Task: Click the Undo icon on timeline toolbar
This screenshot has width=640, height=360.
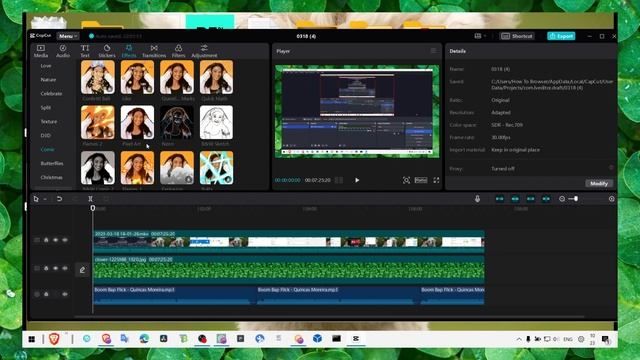Action: tap(59, 199)
